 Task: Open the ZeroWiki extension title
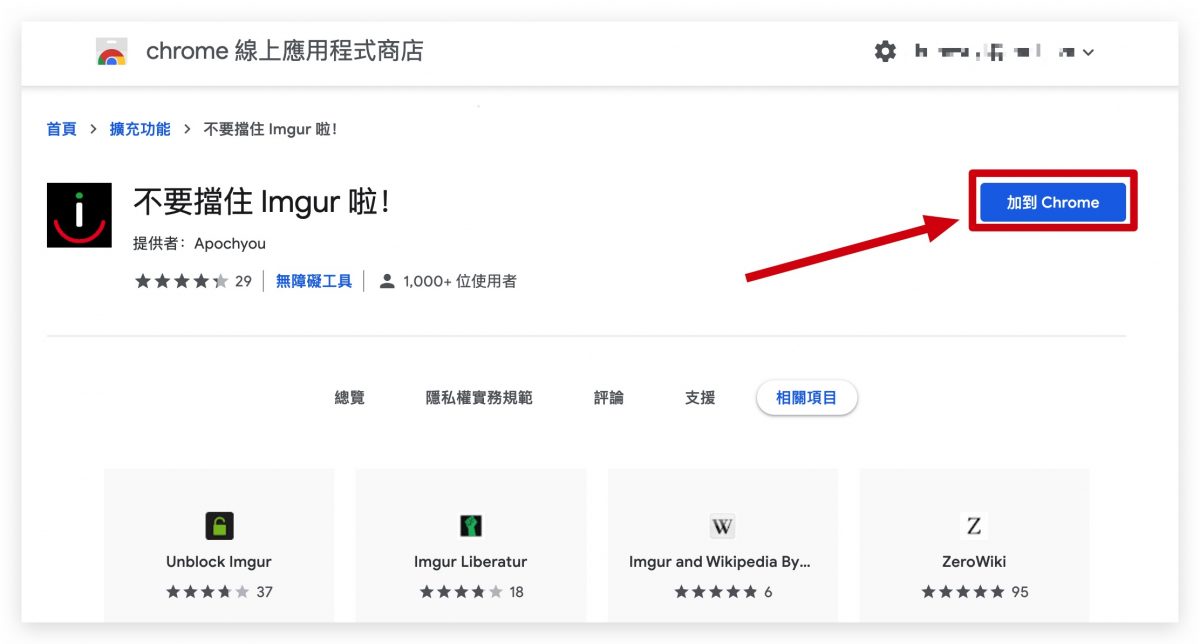[974, 562]
